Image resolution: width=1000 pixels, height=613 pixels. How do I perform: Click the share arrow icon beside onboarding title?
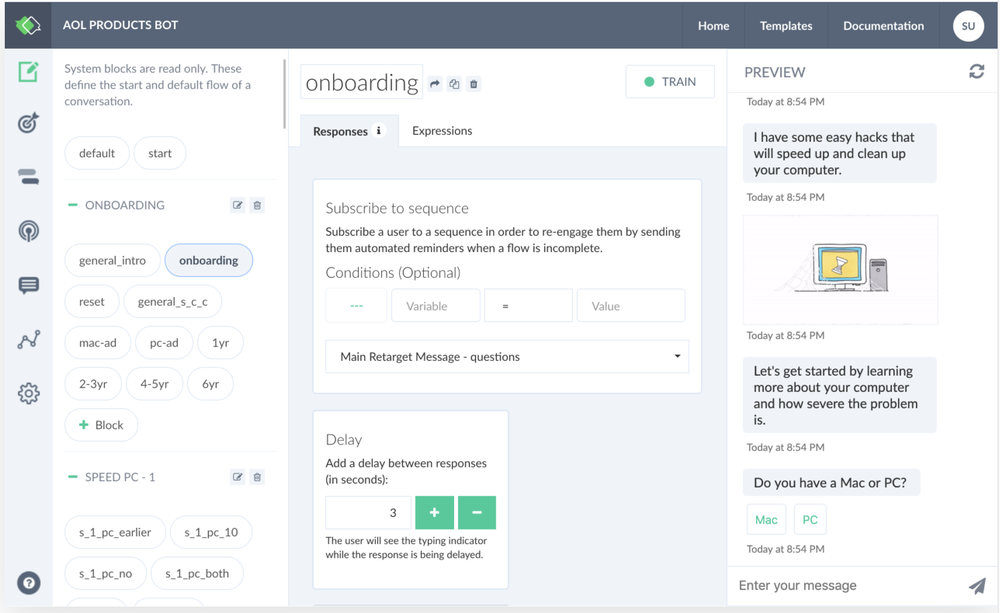pyautogui.click(x=435, y=84)
